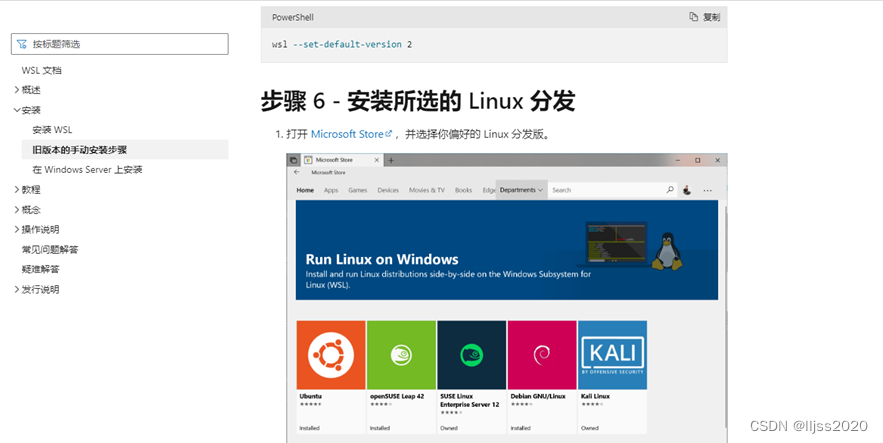Open the Microsoft Store hyperlink
The height and width of the screenshot is (443, 883).
351,134
